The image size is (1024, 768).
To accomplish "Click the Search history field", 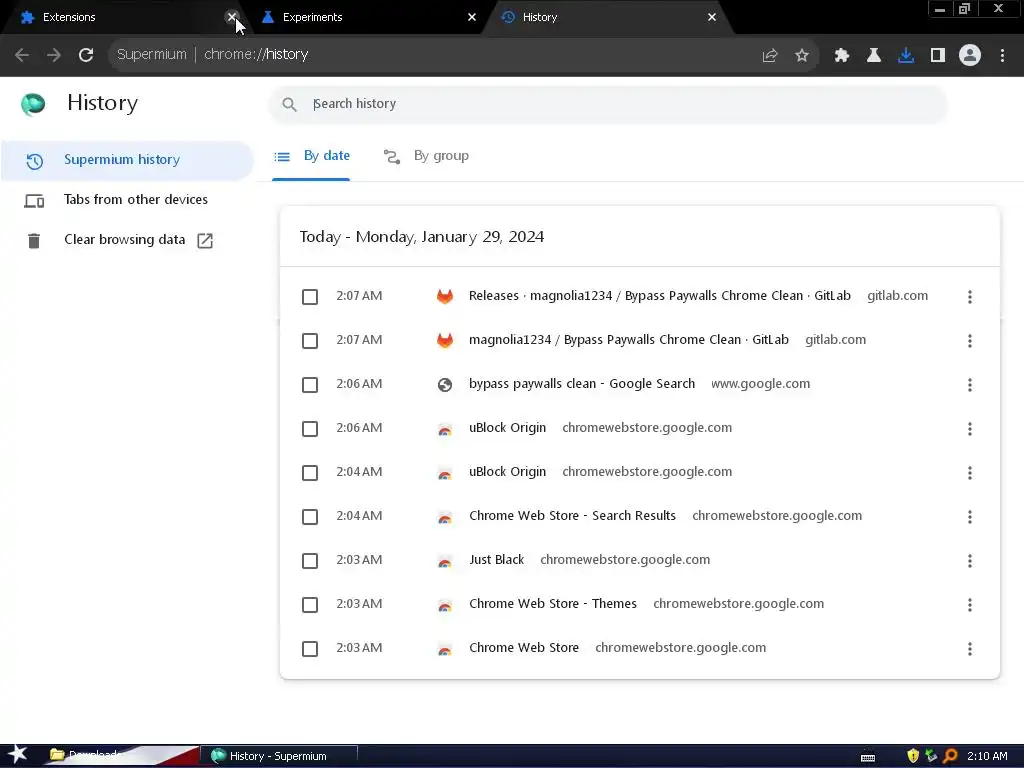I will (x=608, y=104).
